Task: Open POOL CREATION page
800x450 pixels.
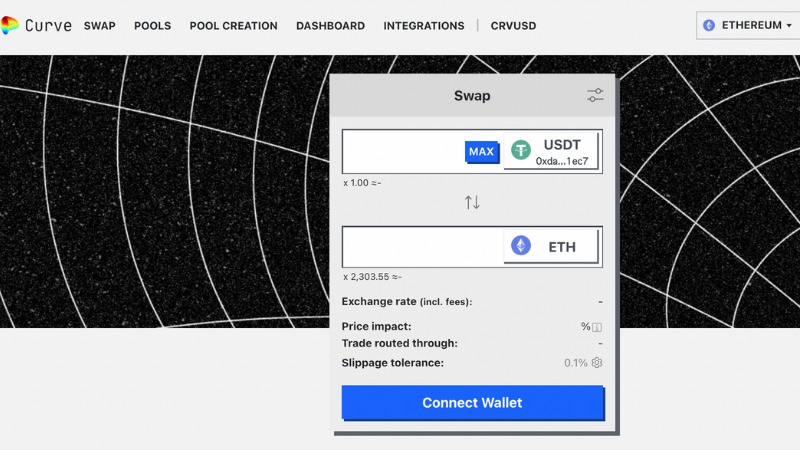Action: (x=234, y=26)
